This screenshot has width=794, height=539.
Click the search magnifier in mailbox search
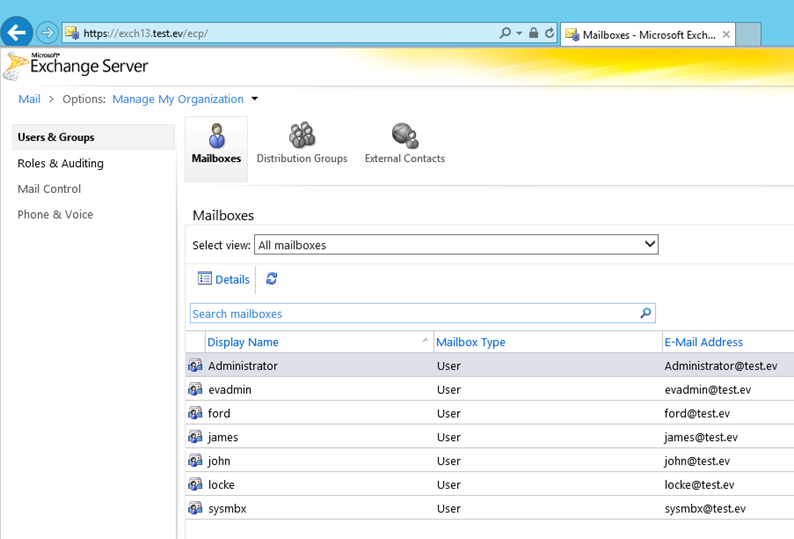coord(646,313)
